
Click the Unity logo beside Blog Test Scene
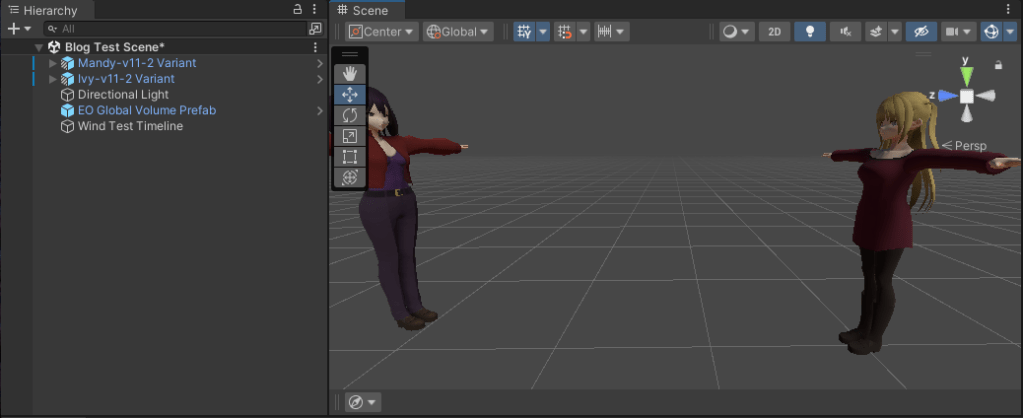[x=54, y=47]
